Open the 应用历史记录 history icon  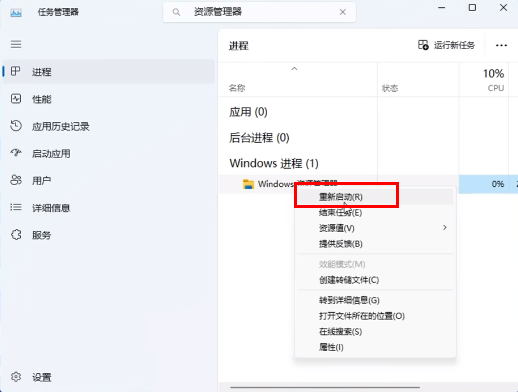16,126
